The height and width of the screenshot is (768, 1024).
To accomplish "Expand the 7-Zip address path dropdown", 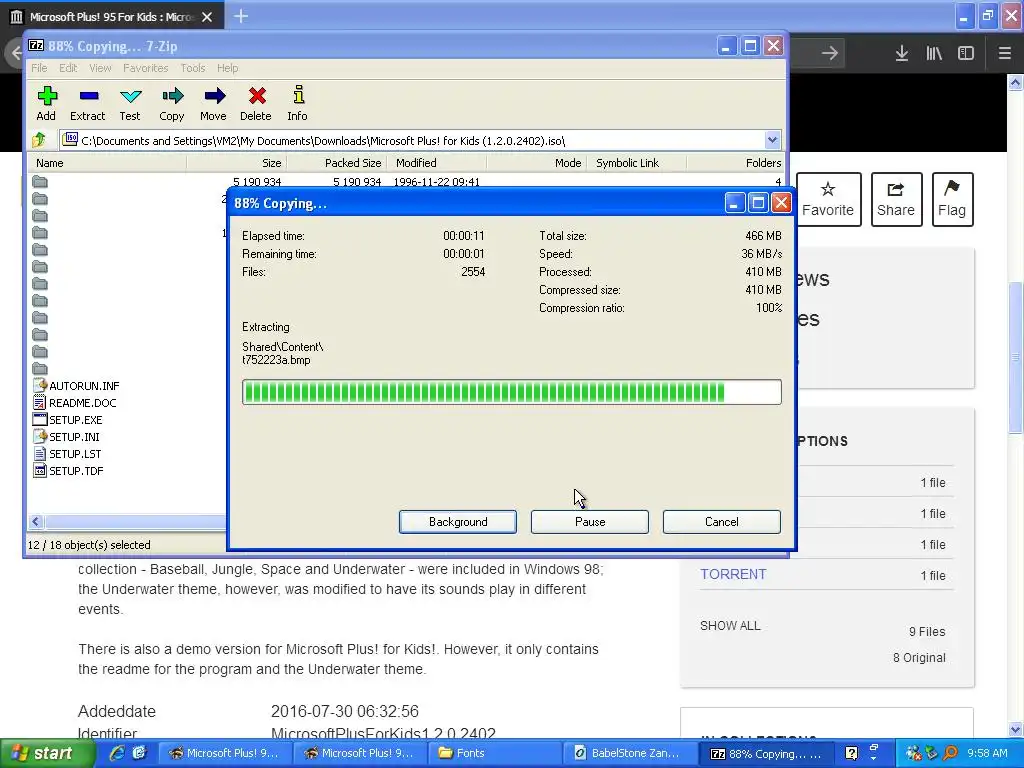I will tap(772, 140).
